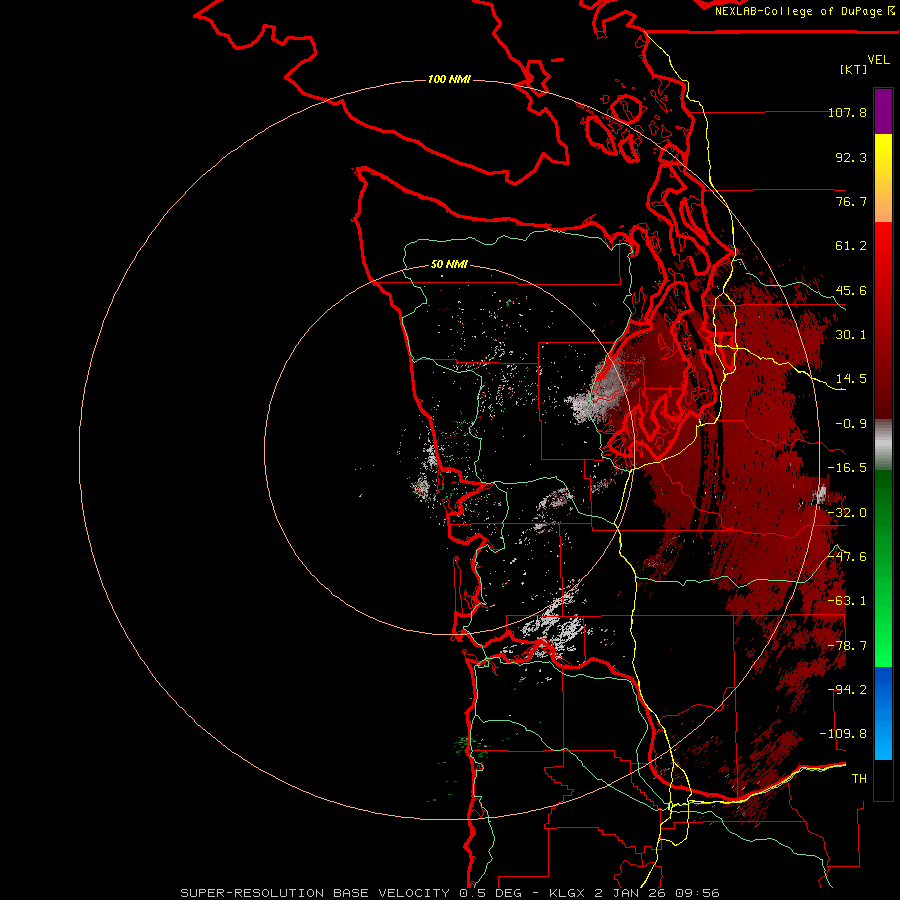Pick the yellow segment of velocity color bar
The width and height of the screenshot is (900, 900).
883,150
